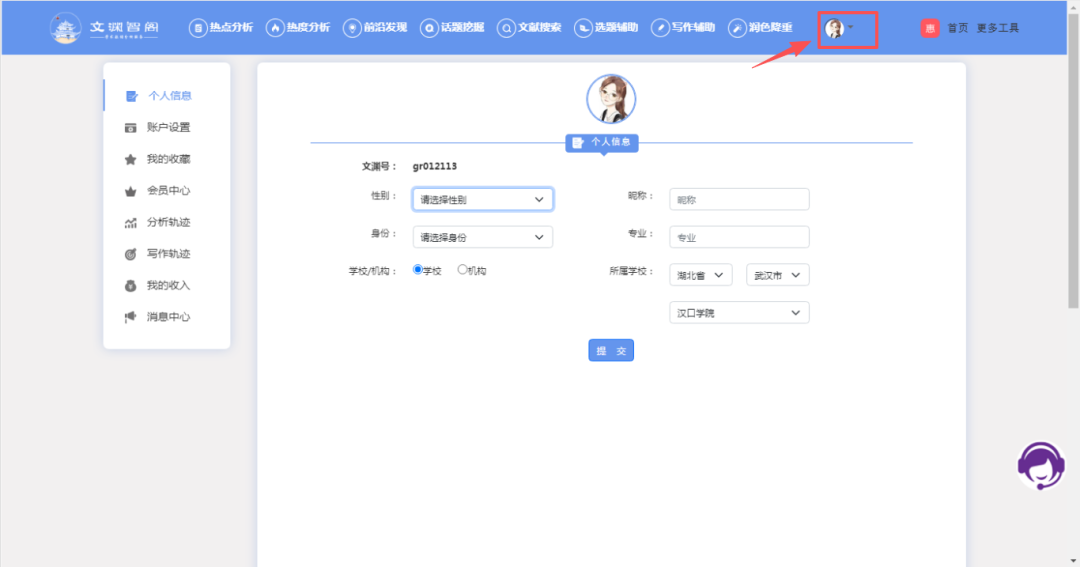This screenshot has width=1080, height=567.
Task: Open the 热点分析 hotspot analysis tool
Action: tap(198, 28)
